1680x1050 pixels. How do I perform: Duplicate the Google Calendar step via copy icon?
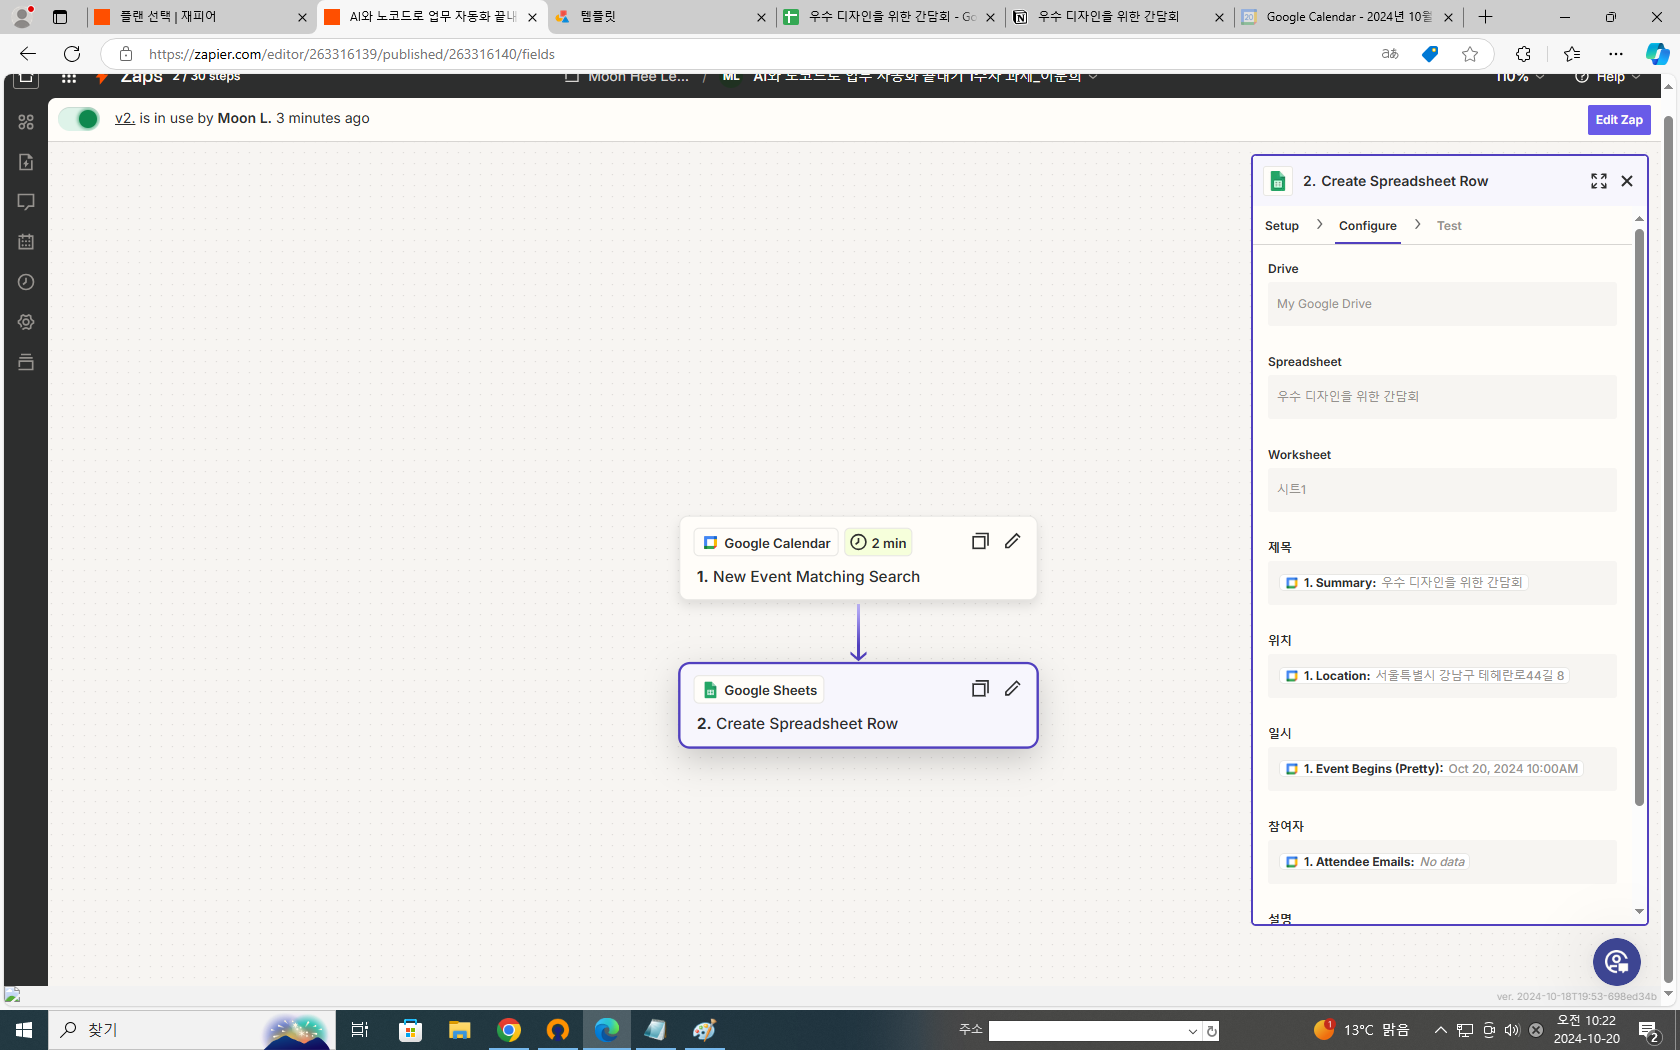(980, 541)
